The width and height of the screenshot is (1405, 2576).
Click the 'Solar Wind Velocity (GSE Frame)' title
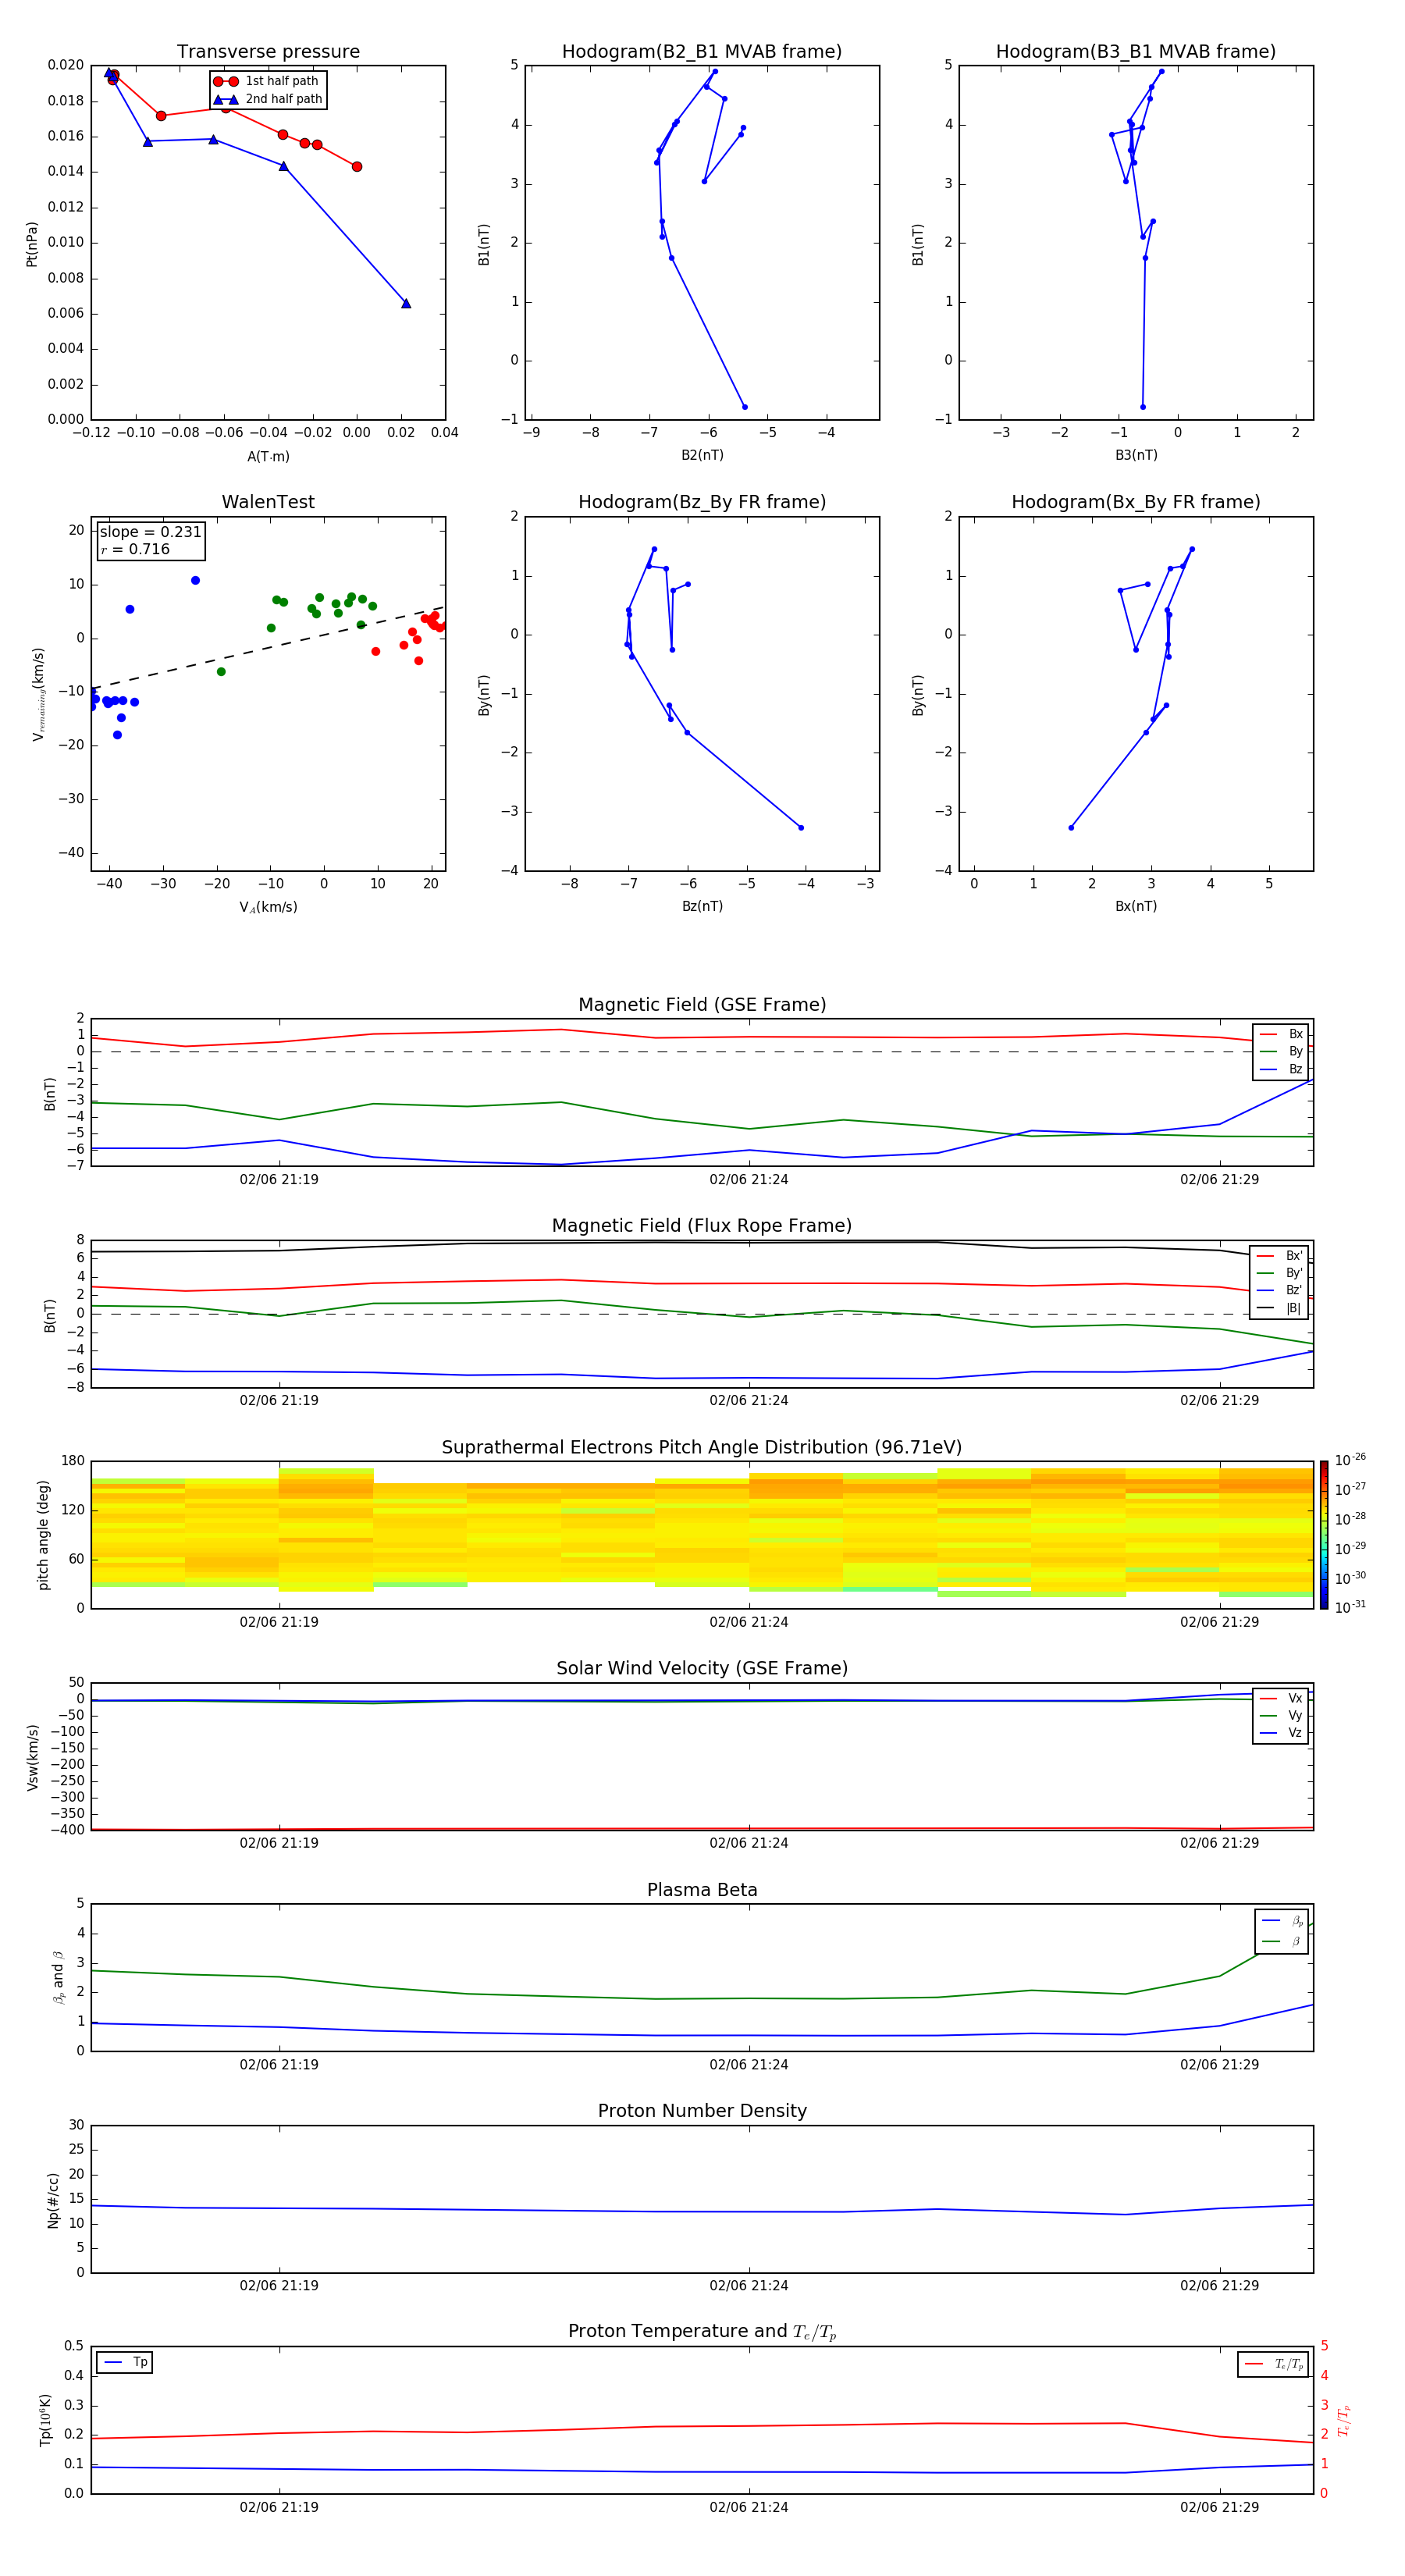point(702,1669)
